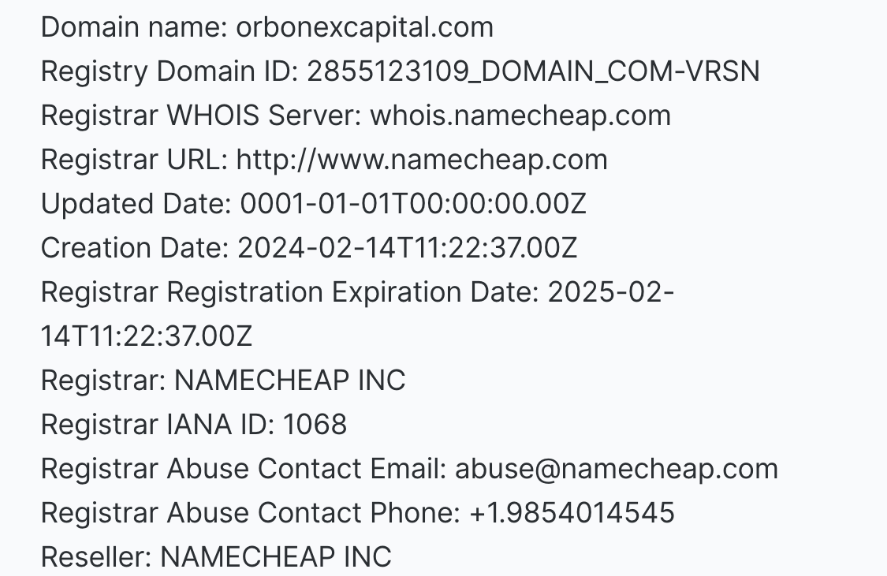This screenshot has height=576, width=887.
Task: Click the 'Registrar Abuse Contact Phone:' label
Action: click(x=251, y=513)
